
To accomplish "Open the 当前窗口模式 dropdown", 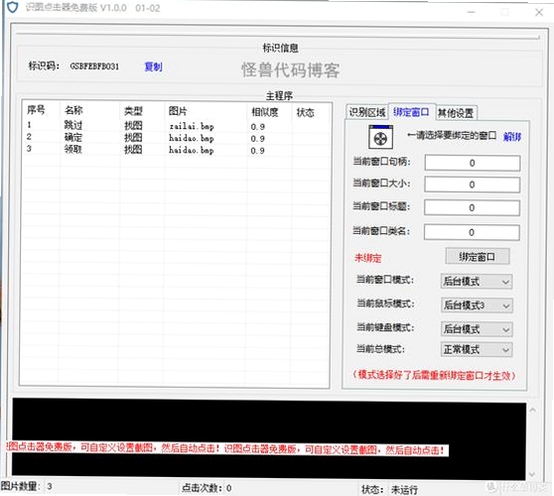I will pyautogui.click(x=476, y=282).
